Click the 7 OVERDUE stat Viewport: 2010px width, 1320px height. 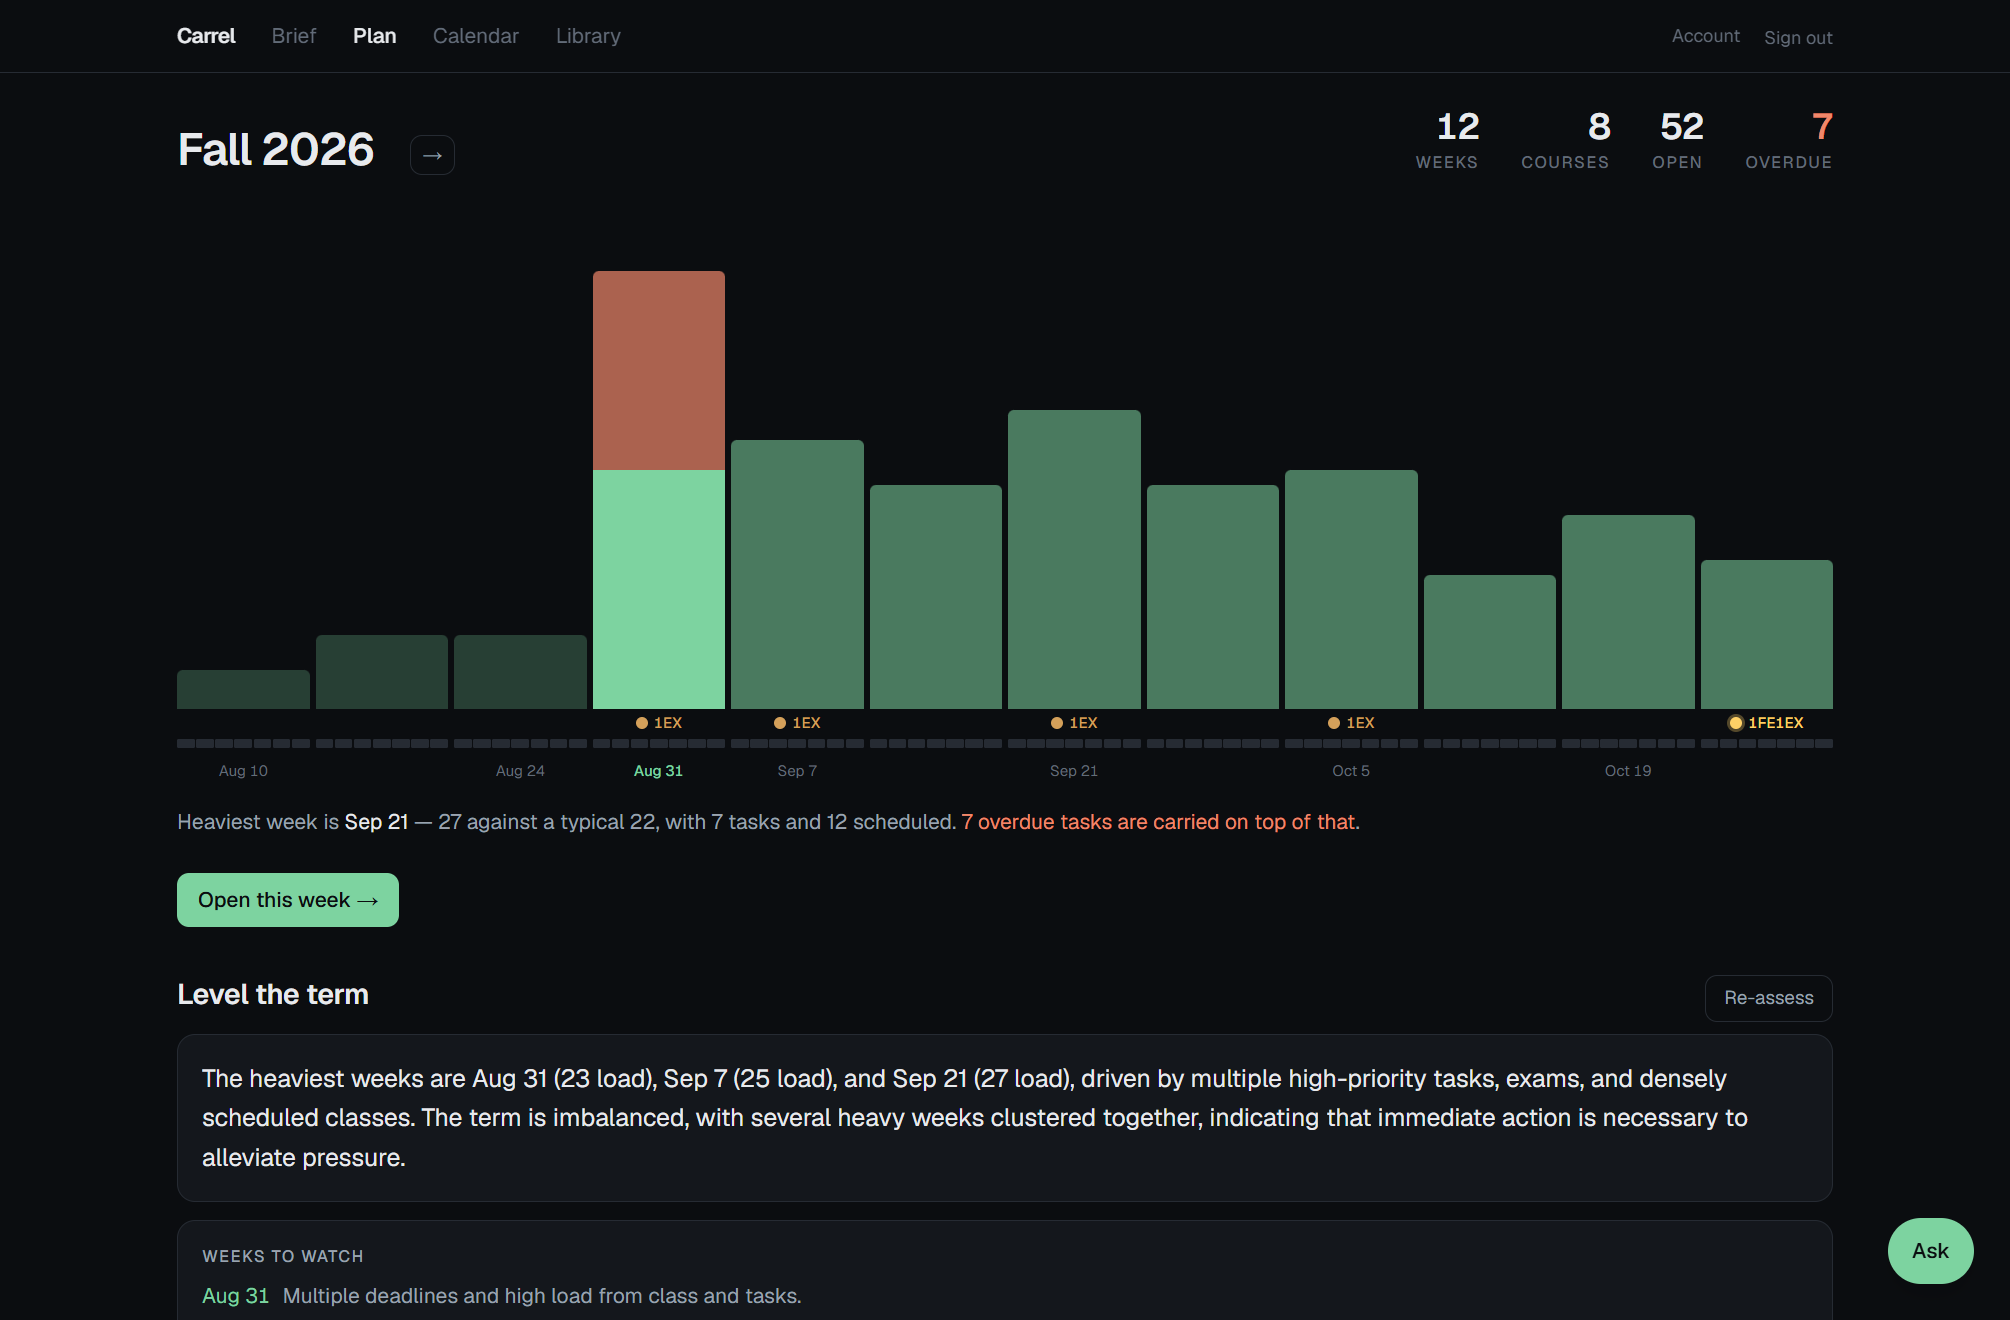[x=1789, y=140]
